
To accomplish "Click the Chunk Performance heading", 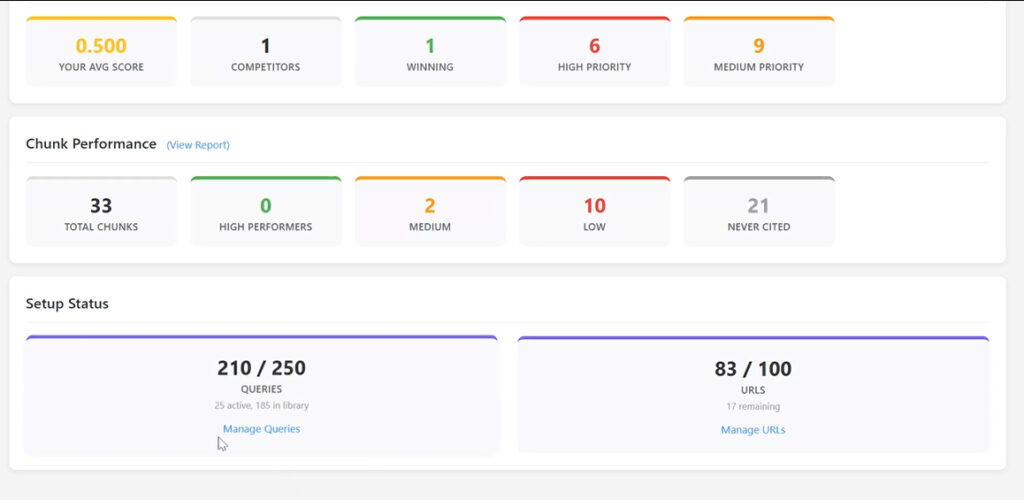I will tap(91, 144).
